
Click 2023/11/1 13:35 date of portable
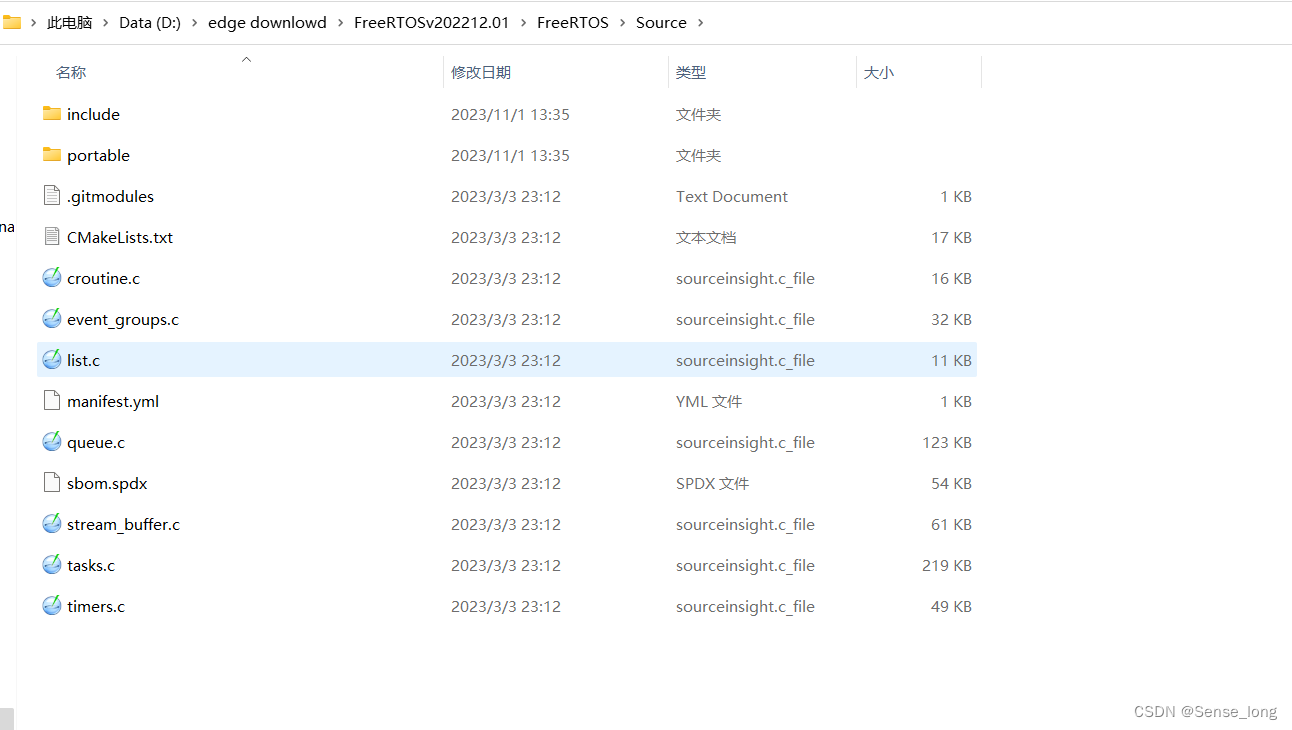point(510,155)
